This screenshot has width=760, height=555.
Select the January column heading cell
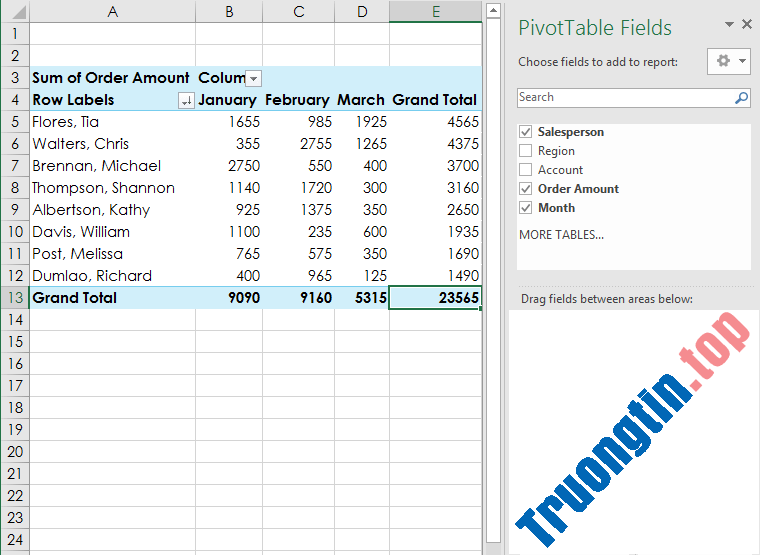[x=229, y=100]
